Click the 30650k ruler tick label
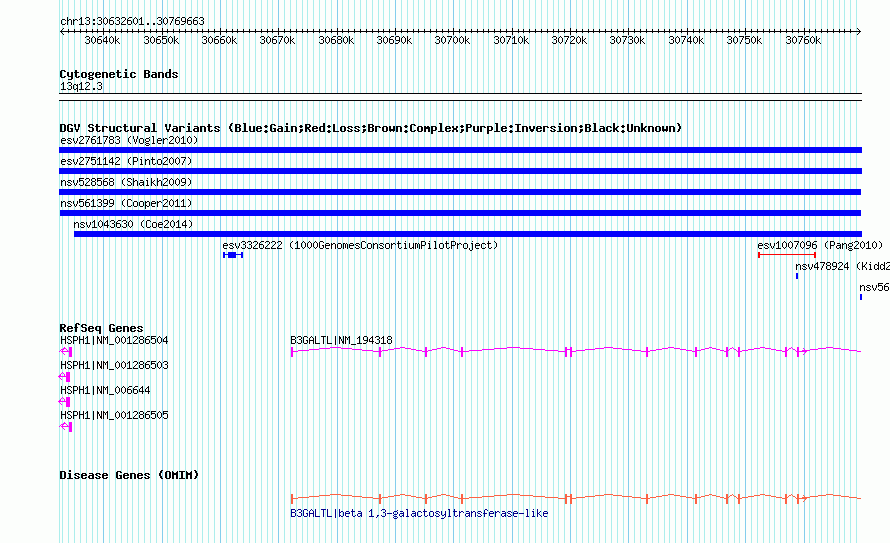The image size is (890, 543). (161, 41)
